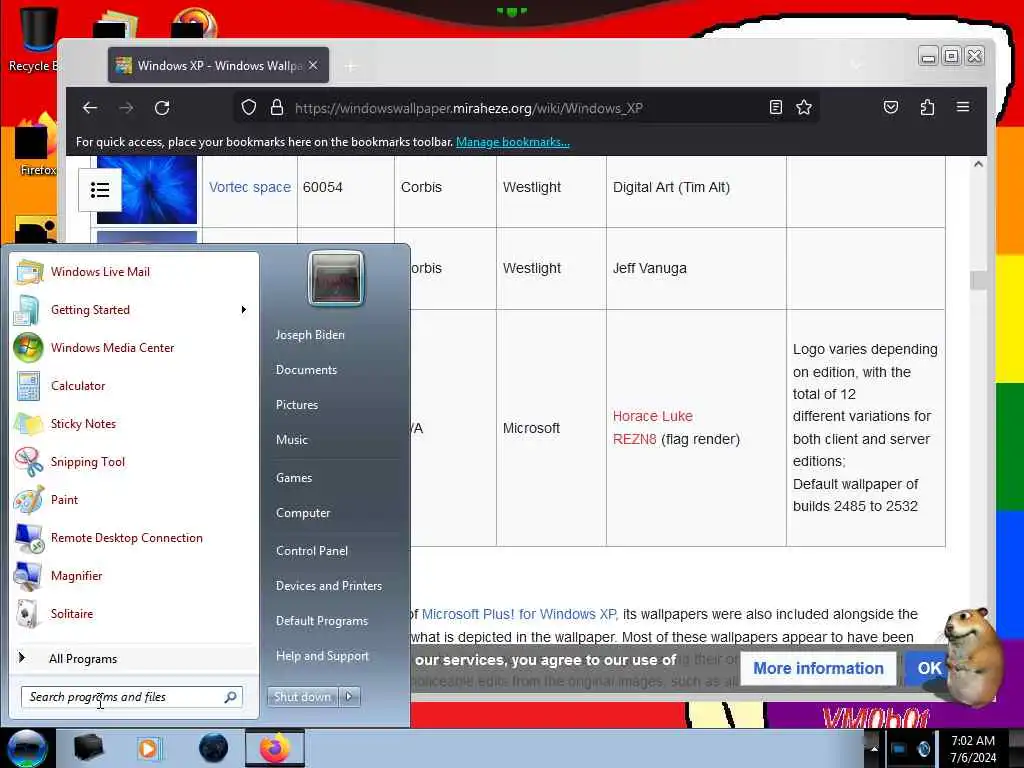
Task: Open REZN8 link
Action: (634, 440)
